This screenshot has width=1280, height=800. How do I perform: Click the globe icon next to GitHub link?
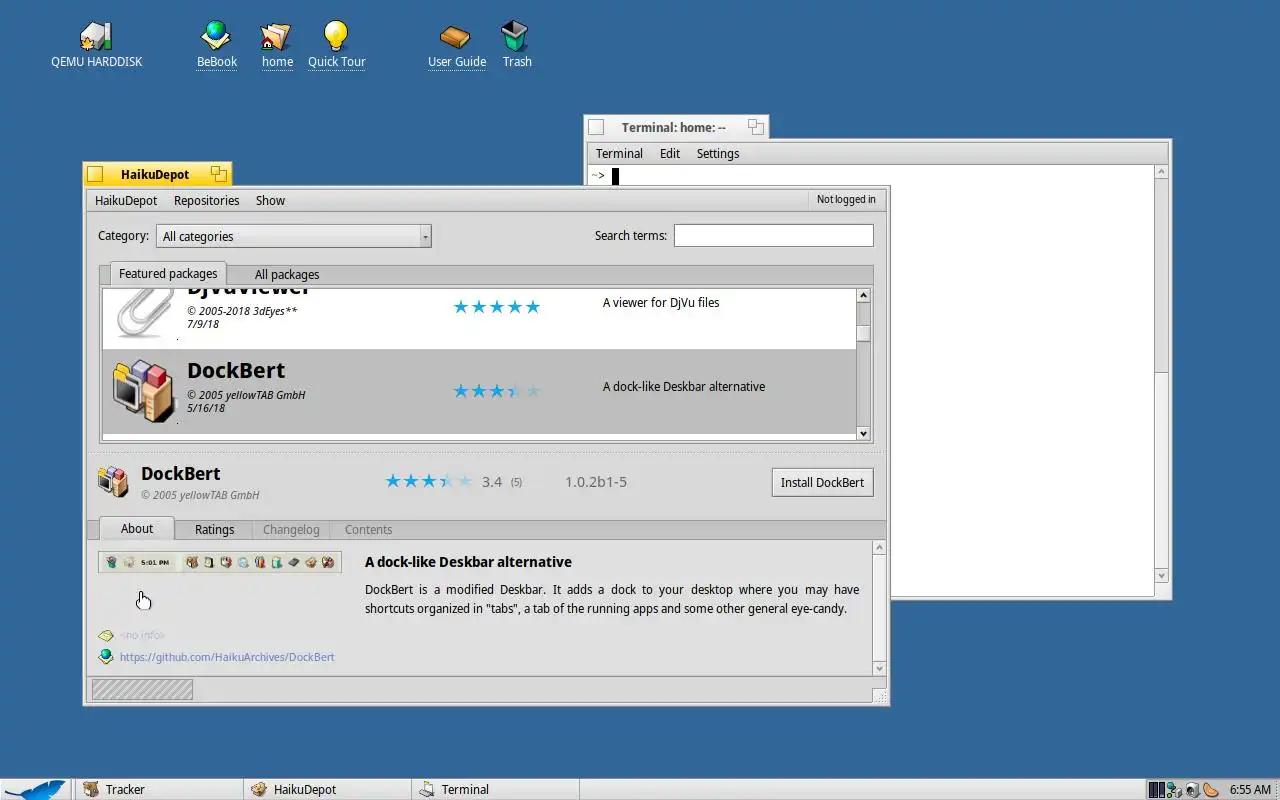(x=106, y=657)
